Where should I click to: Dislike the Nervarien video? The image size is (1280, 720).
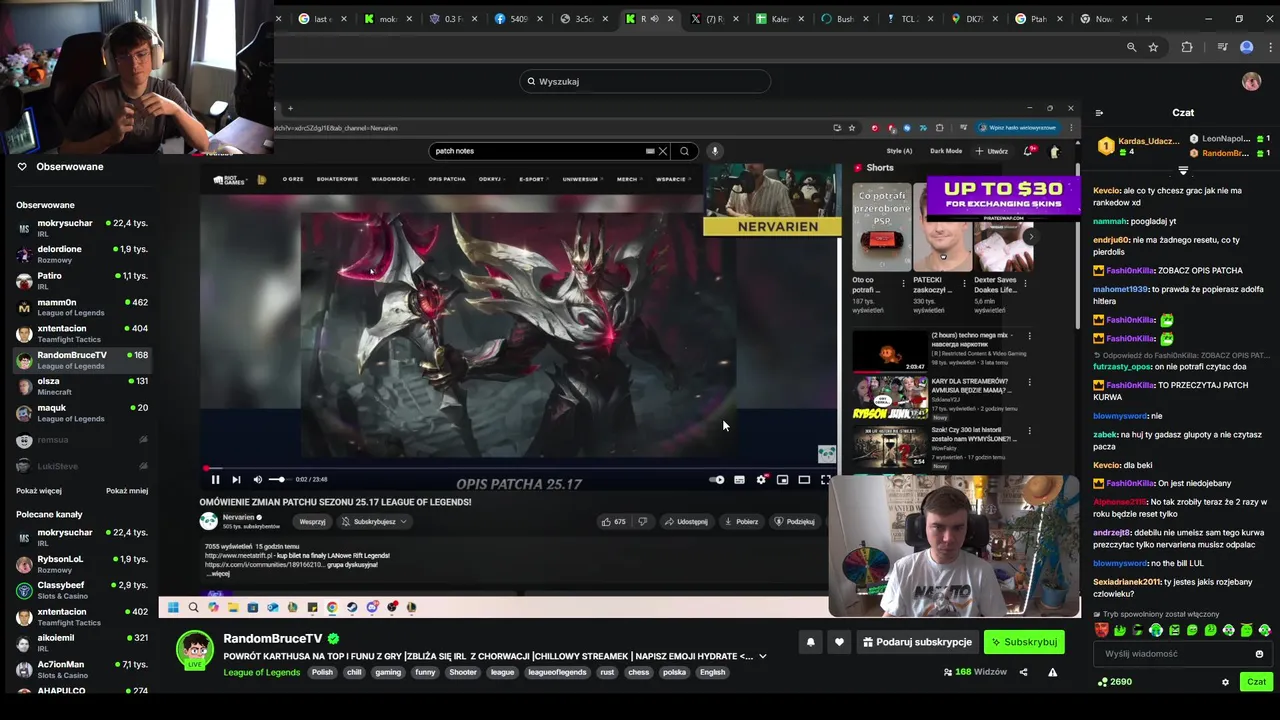(642, 521)
